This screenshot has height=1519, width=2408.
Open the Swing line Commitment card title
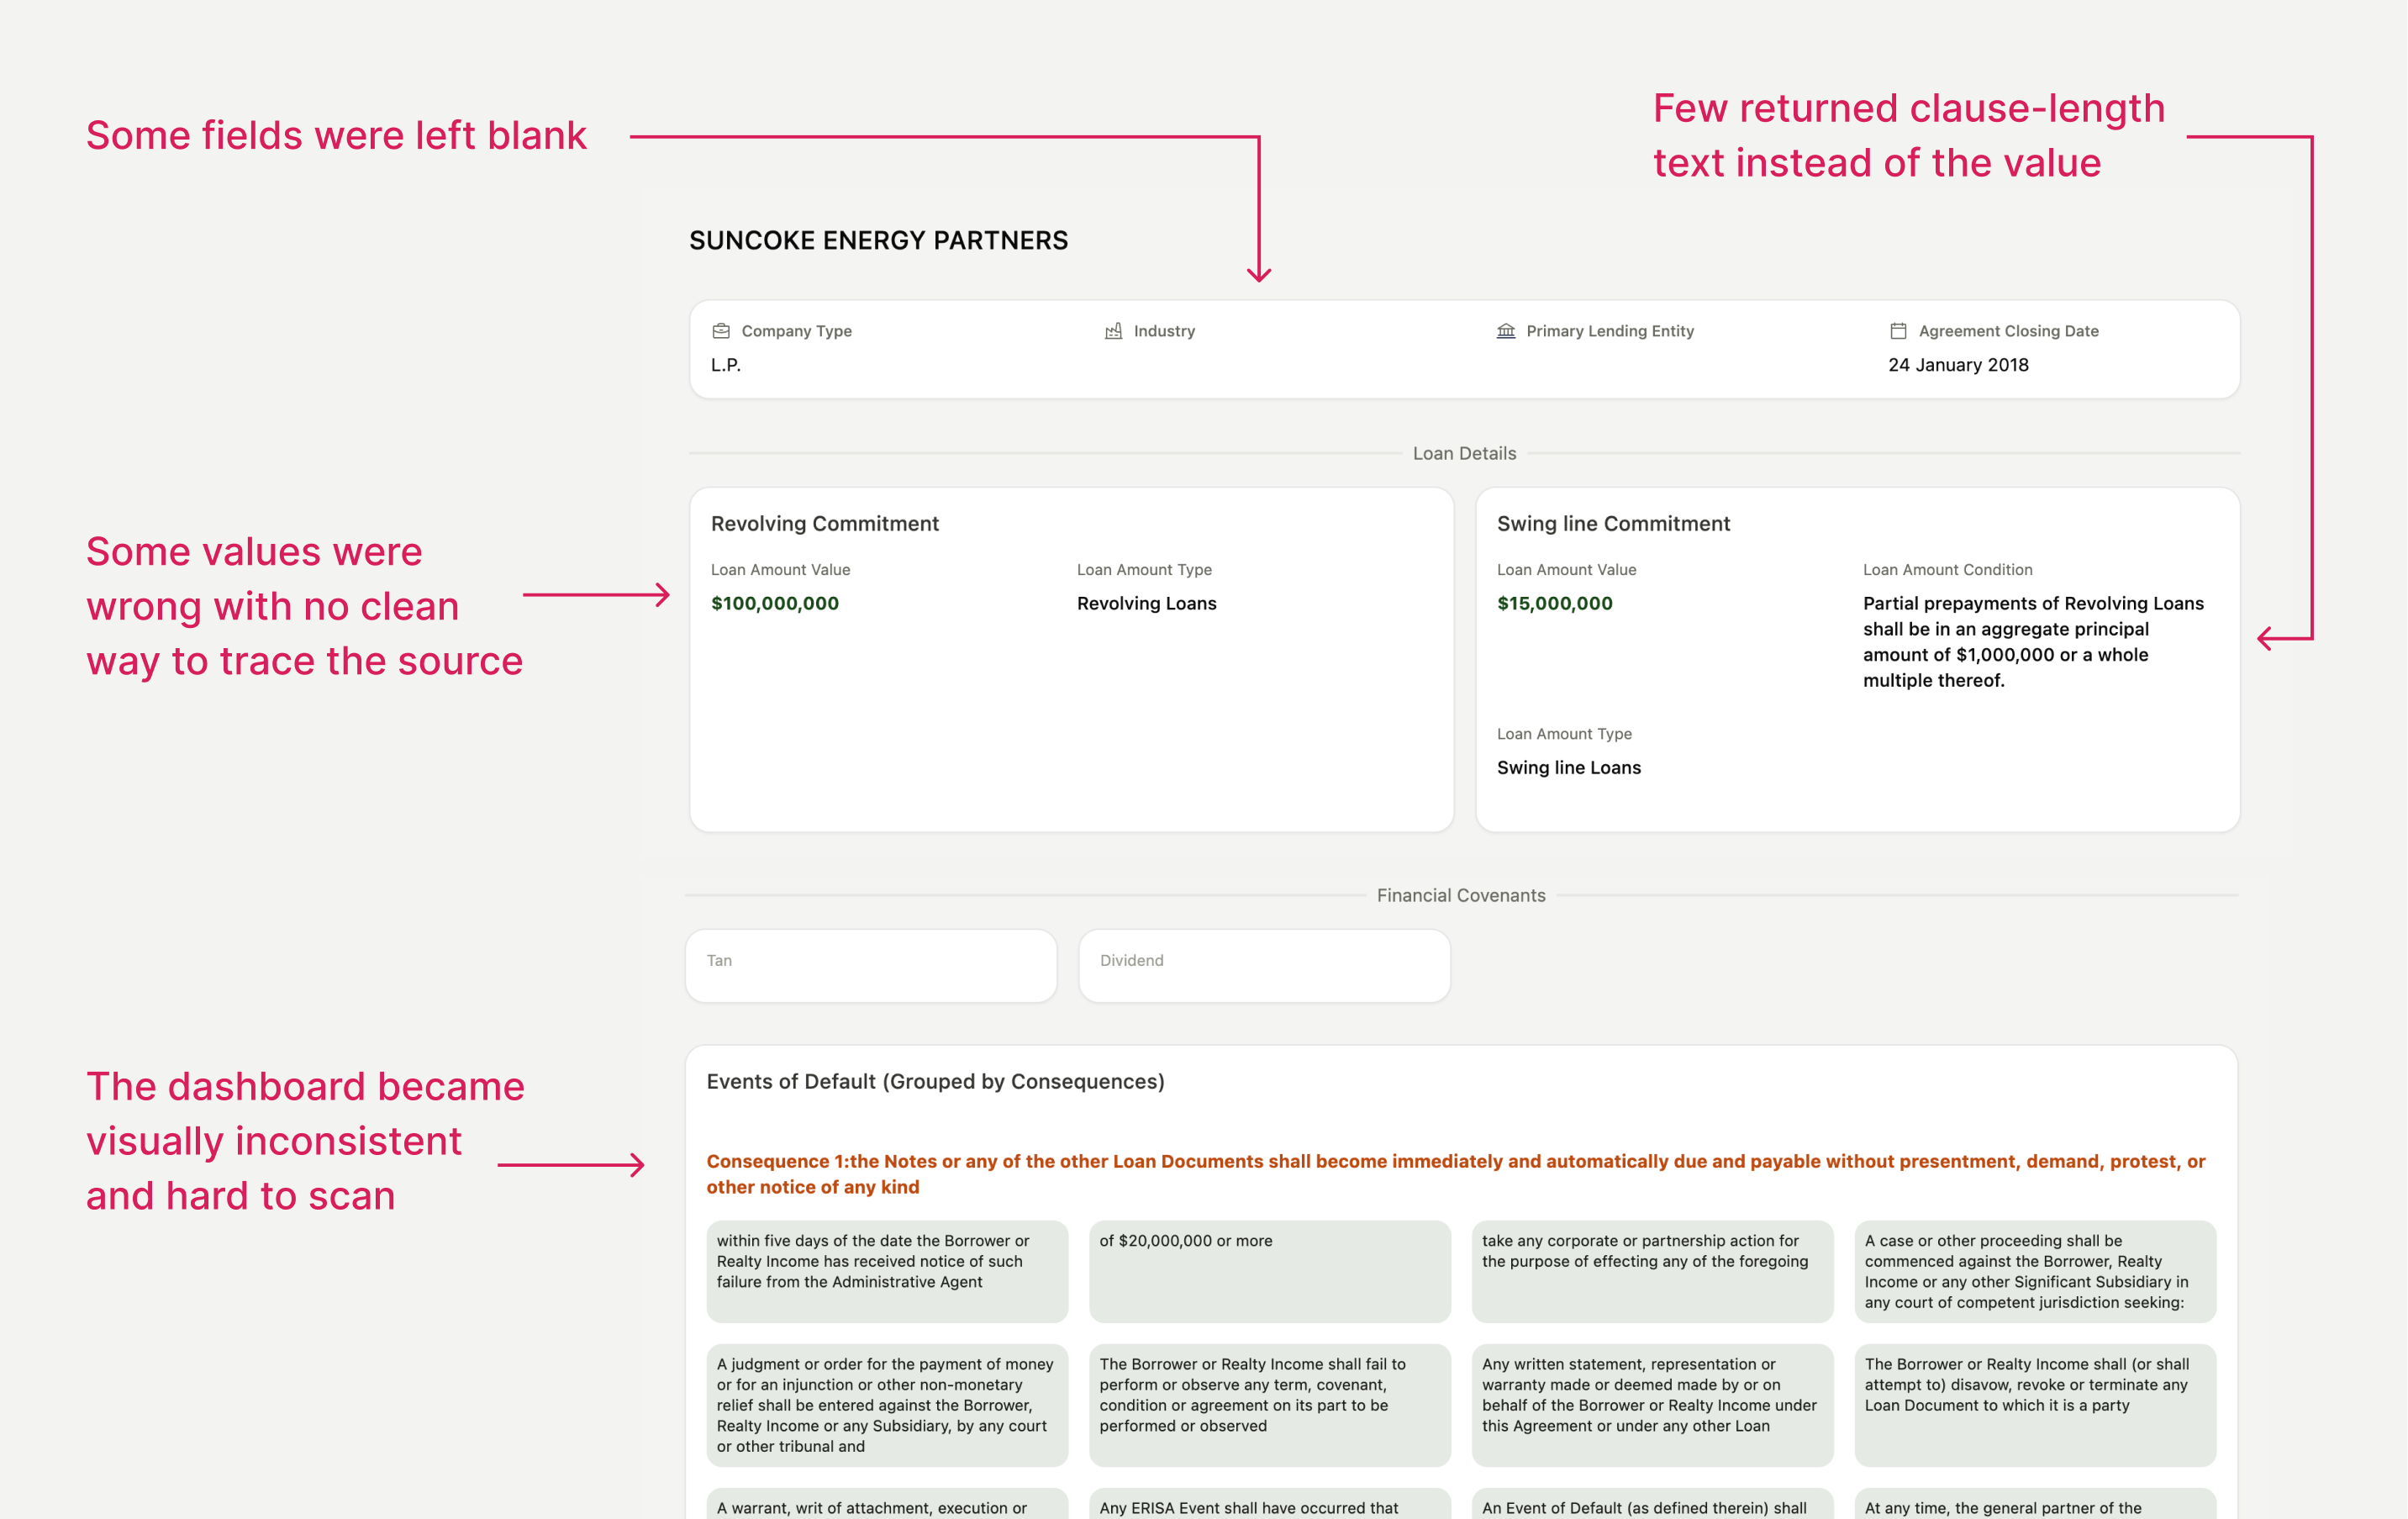[x=1613, y=523]
